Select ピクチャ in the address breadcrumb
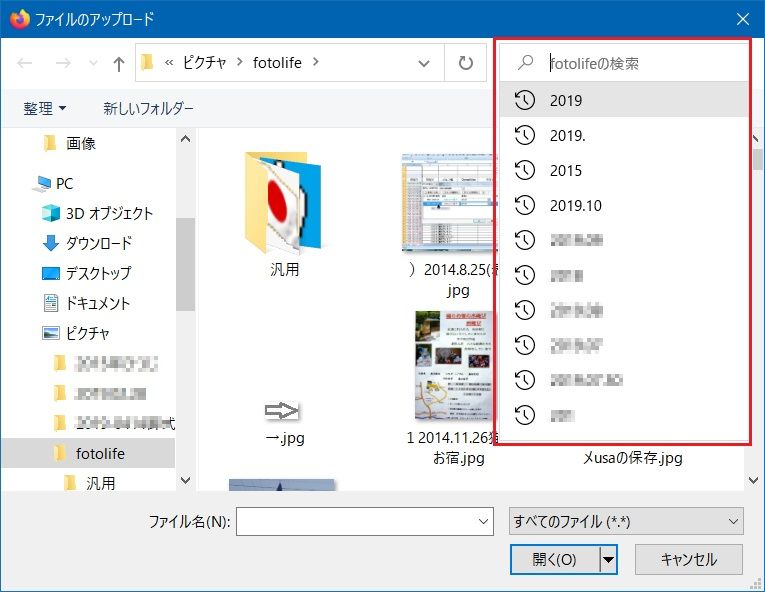The height and width of the screenshot is (592, 765). (204, 62)
